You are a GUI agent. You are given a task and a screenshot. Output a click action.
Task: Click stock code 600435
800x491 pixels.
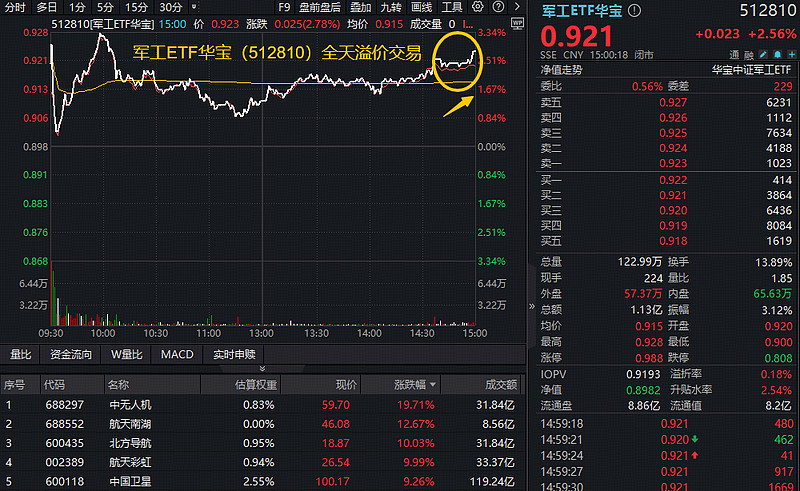[64, 443]
